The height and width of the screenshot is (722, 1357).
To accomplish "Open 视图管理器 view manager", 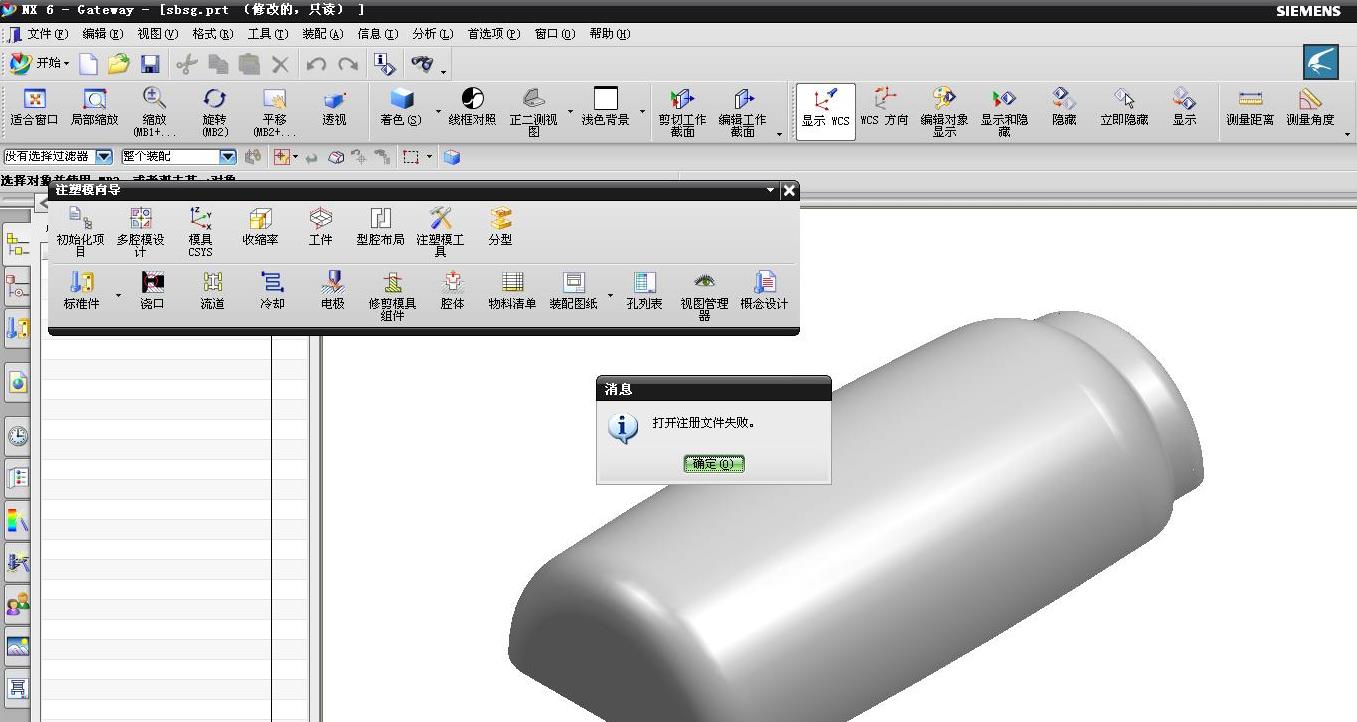I will [704, 295].
